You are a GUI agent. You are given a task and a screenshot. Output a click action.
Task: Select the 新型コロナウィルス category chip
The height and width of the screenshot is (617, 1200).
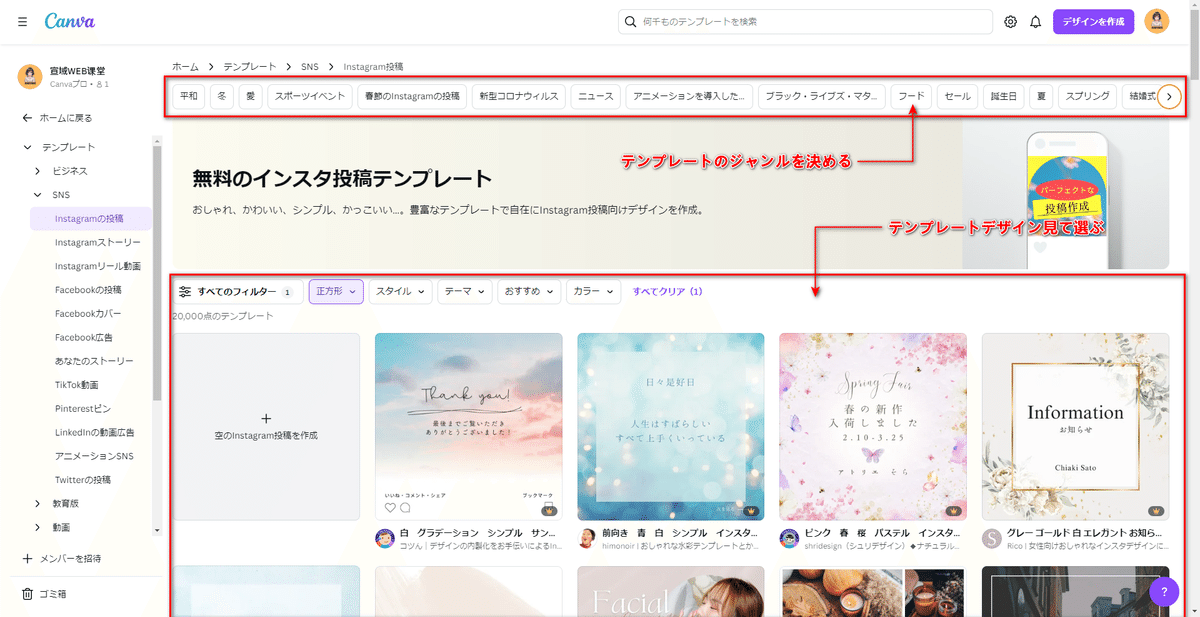[x=518, y=96]
